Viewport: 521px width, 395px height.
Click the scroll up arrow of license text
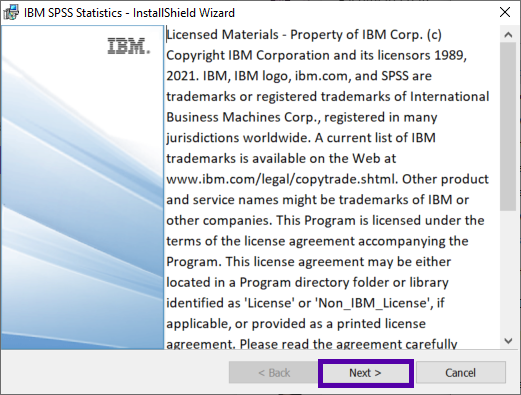coord(508,35)
